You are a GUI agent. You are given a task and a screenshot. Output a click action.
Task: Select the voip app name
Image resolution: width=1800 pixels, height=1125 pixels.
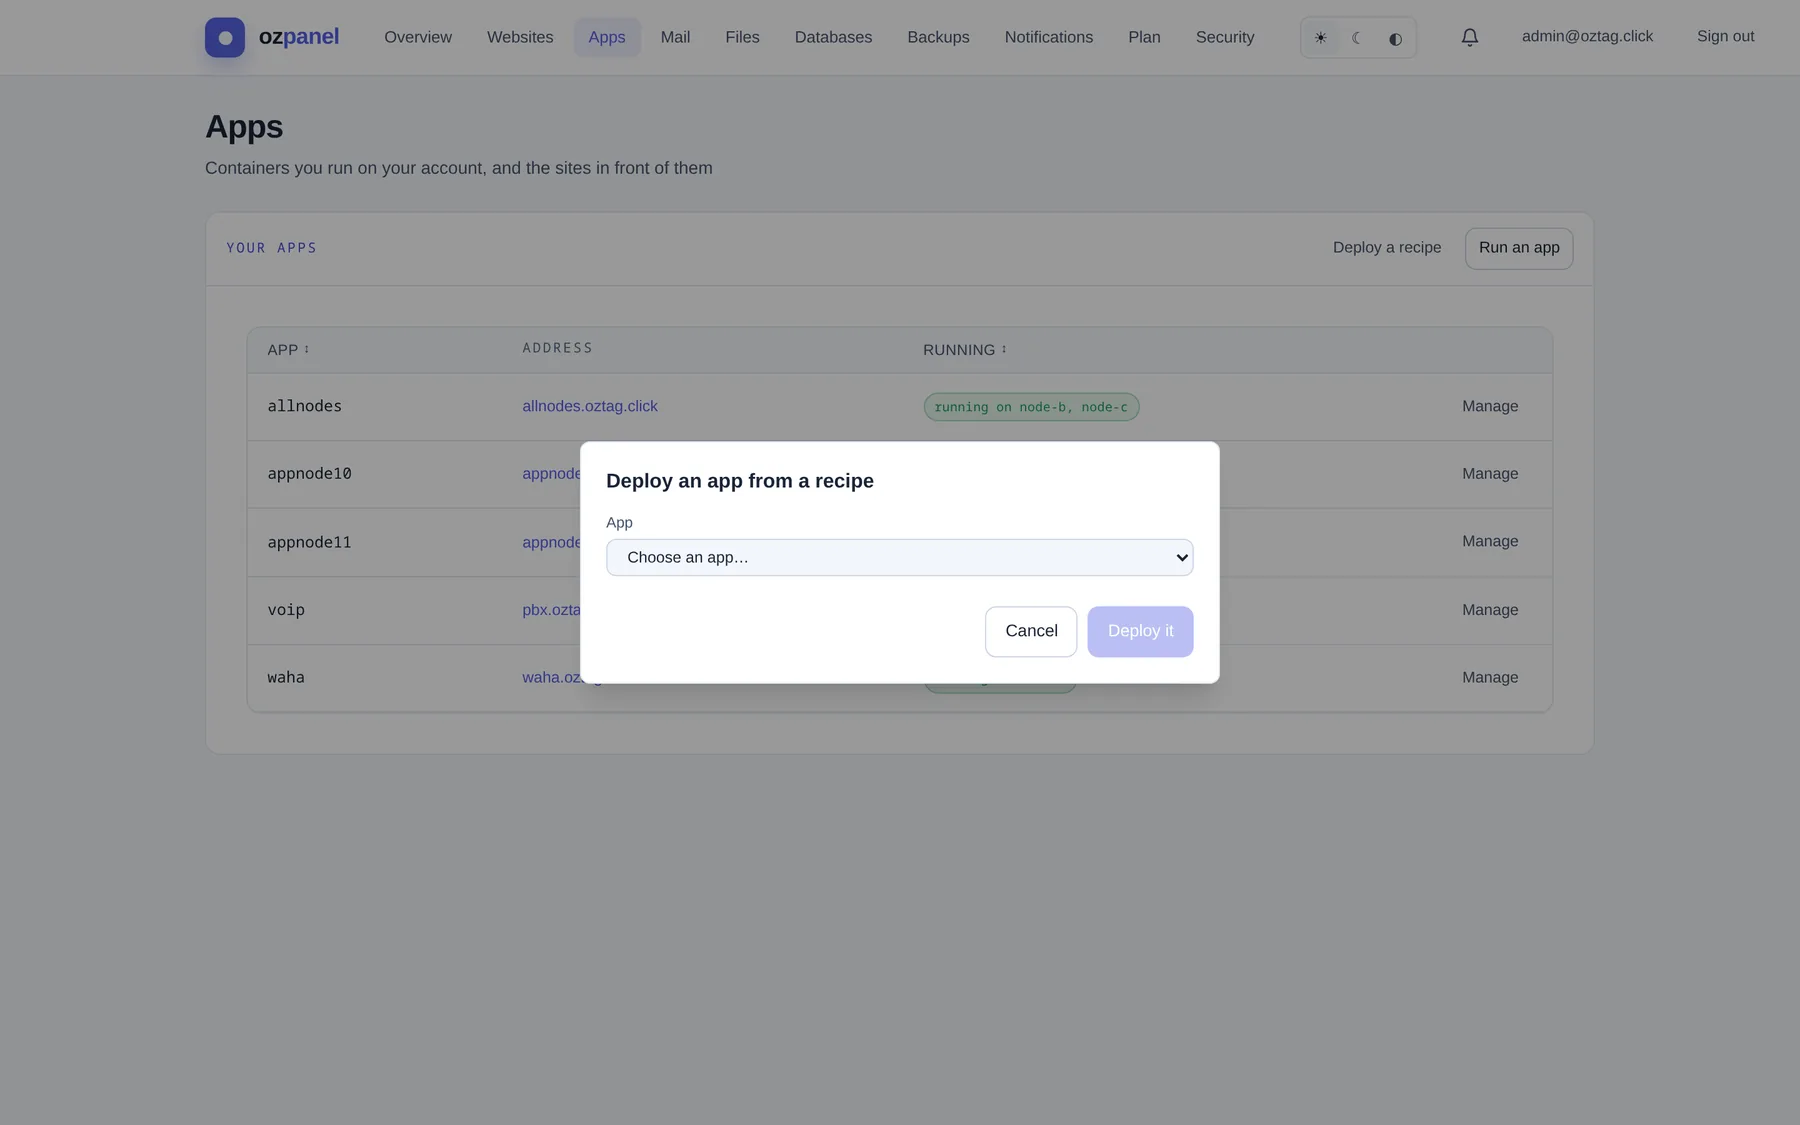(286, 610)
